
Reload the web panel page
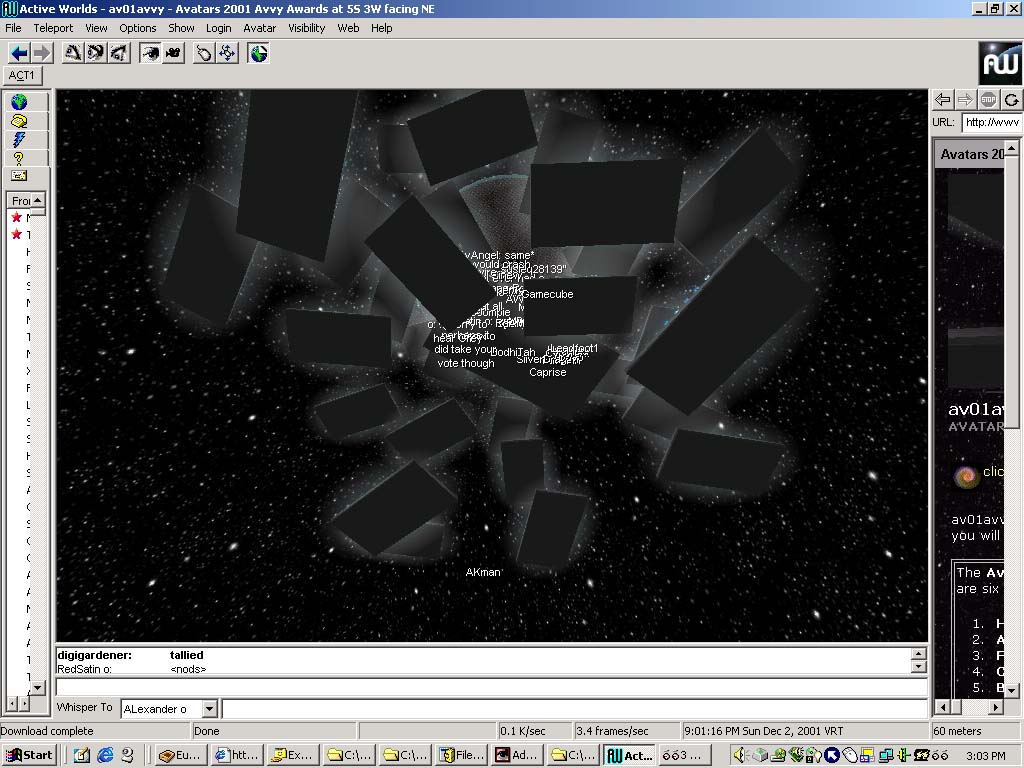1012,99
